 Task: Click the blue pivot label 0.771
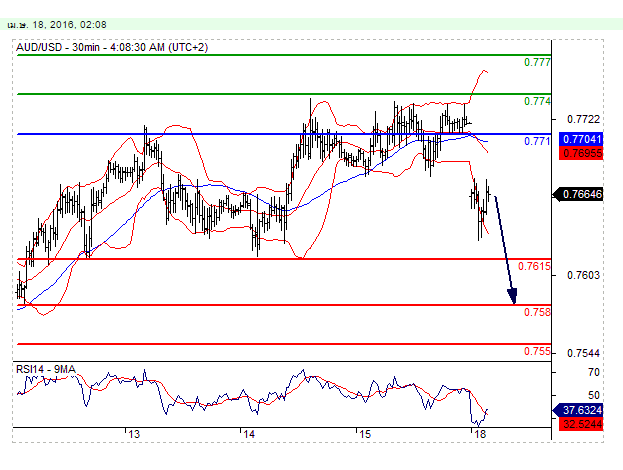[537, 141]
